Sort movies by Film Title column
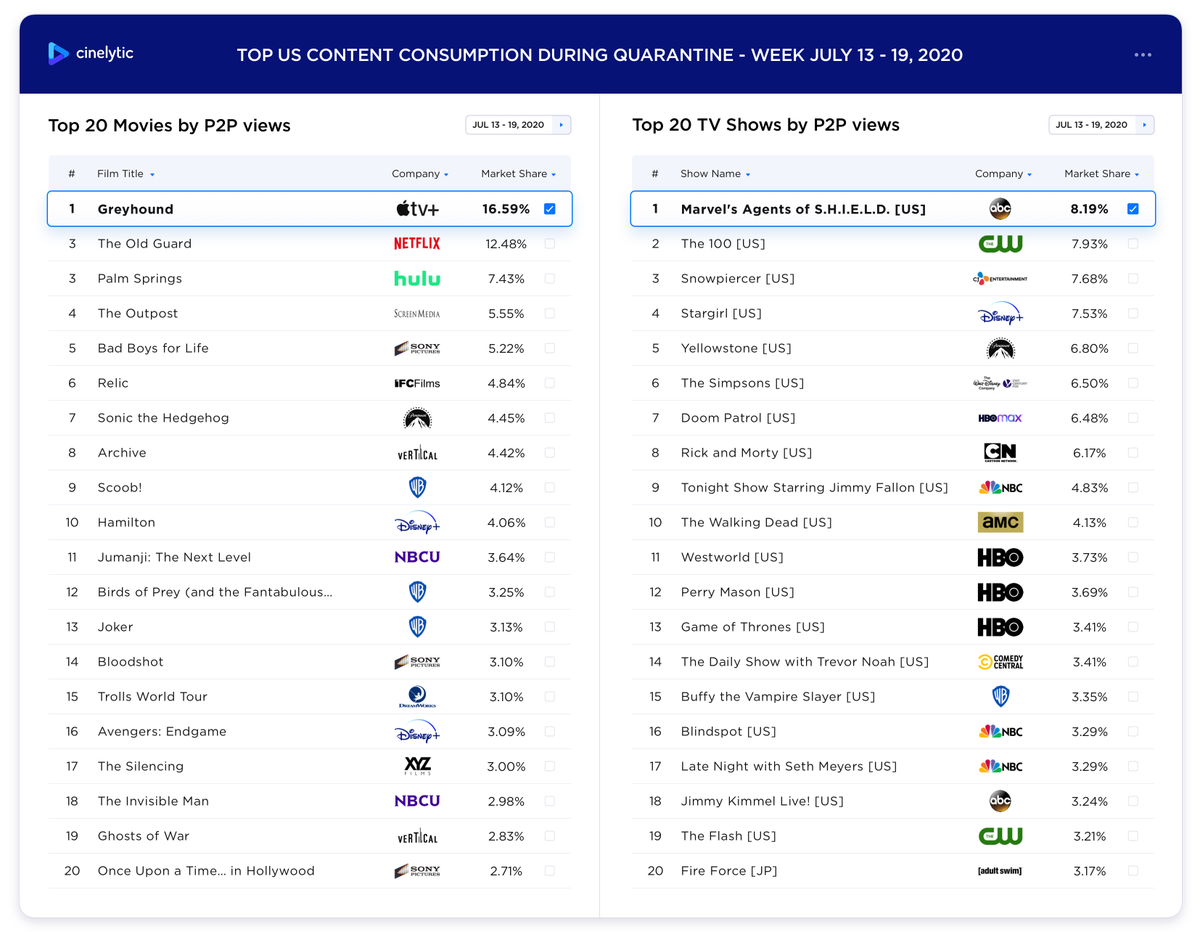The height and width of the screenshot is (932, 1200). [x=126, y=174]
